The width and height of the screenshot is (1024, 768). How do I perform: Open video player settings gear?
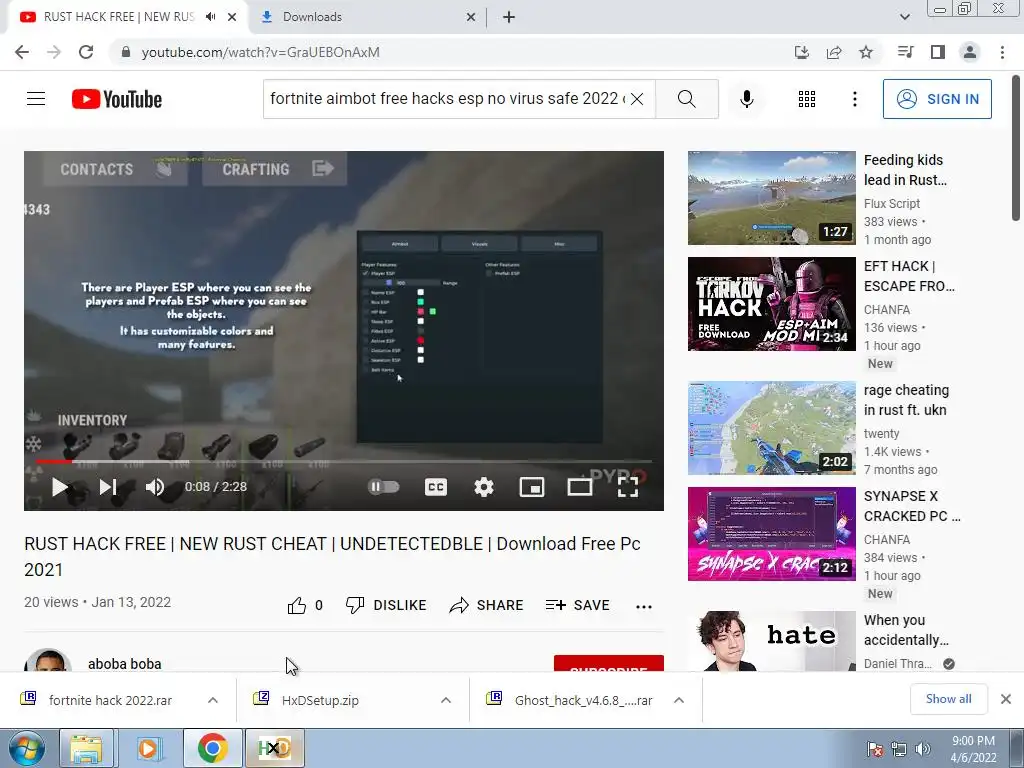click(x=484, y=487)
